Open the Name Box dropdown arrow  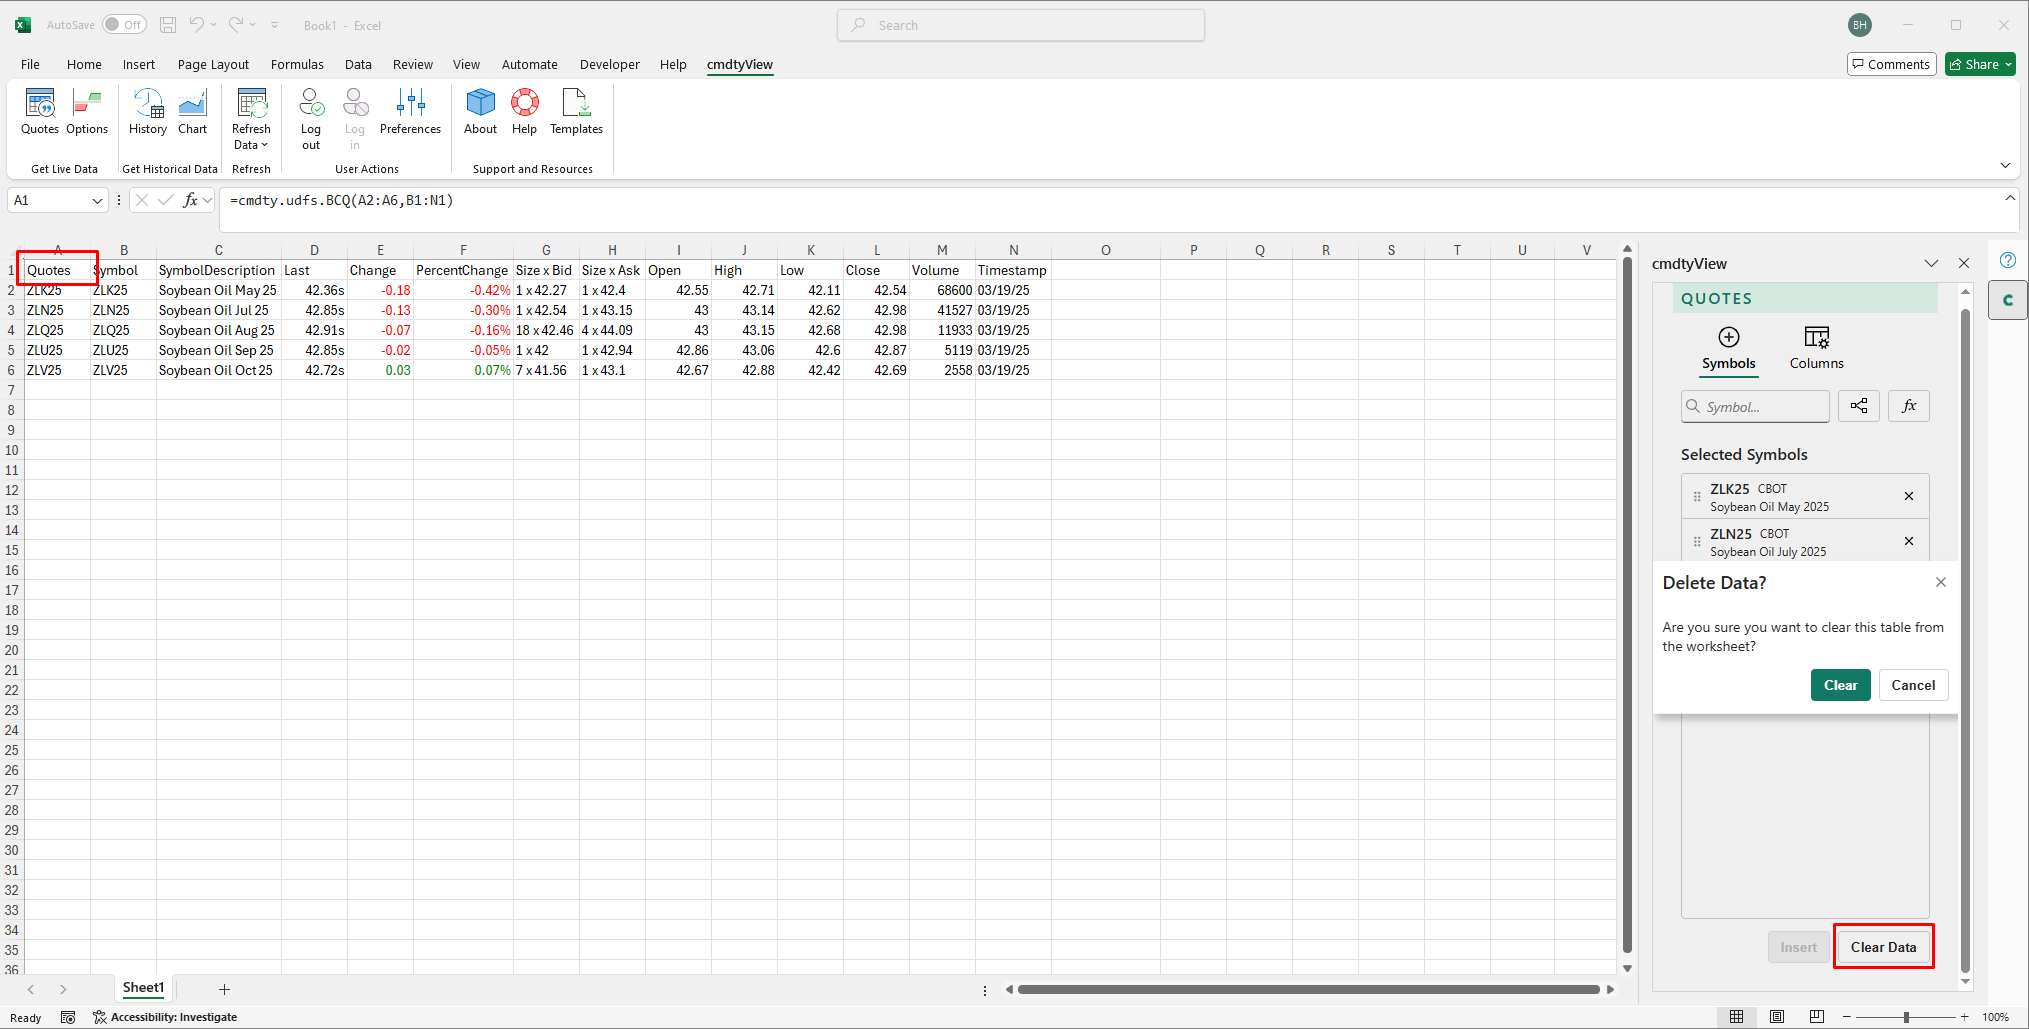97,201
